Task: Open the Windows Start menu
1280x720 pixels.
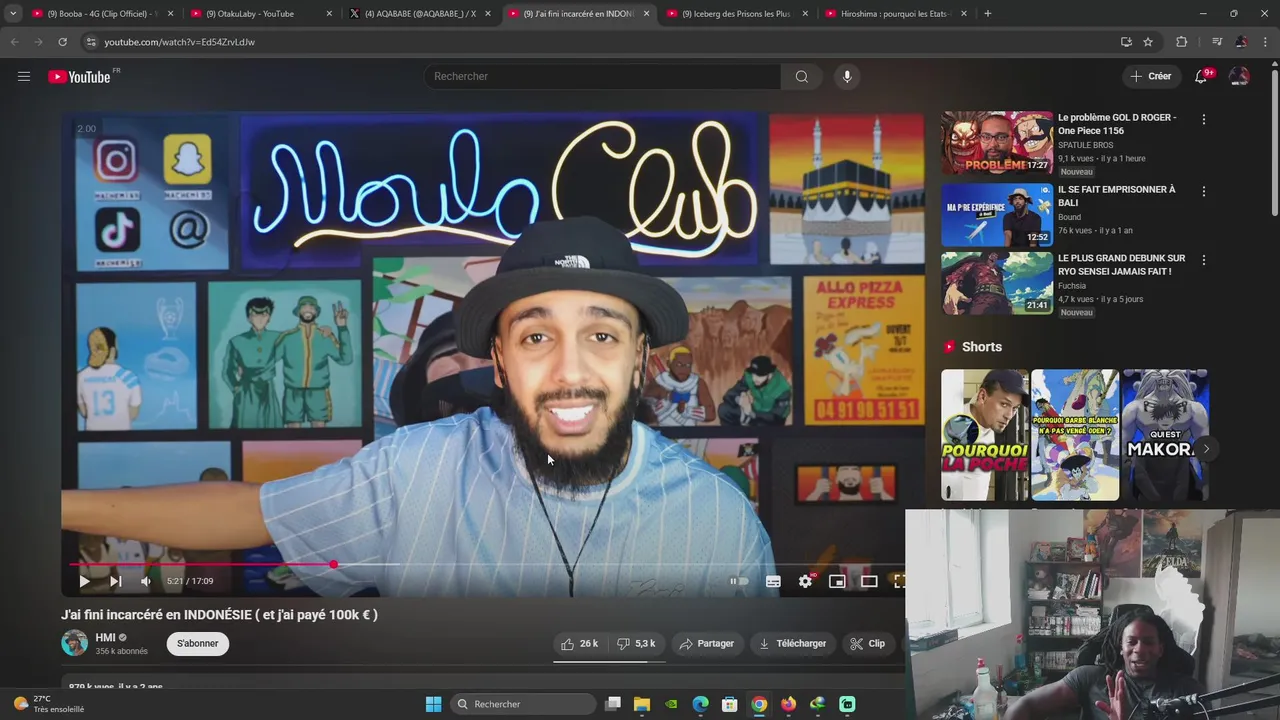Action: 433,704
